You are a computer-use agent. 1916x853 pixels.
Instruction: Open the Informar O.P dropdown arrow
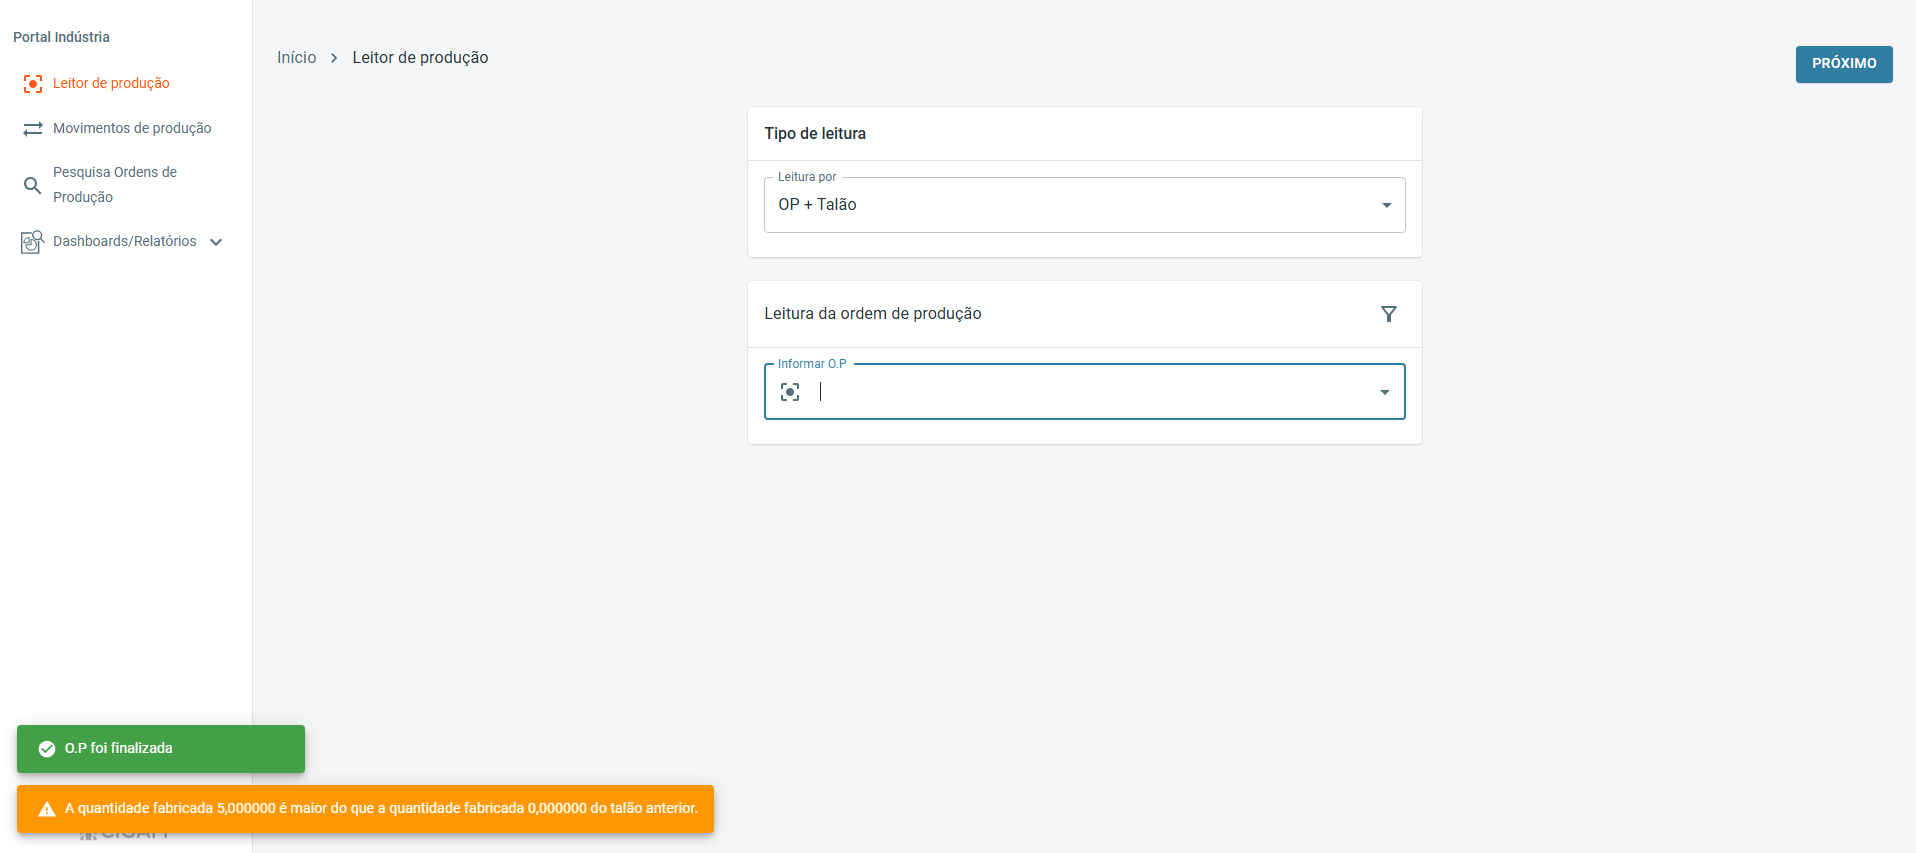click(1384, 392)
